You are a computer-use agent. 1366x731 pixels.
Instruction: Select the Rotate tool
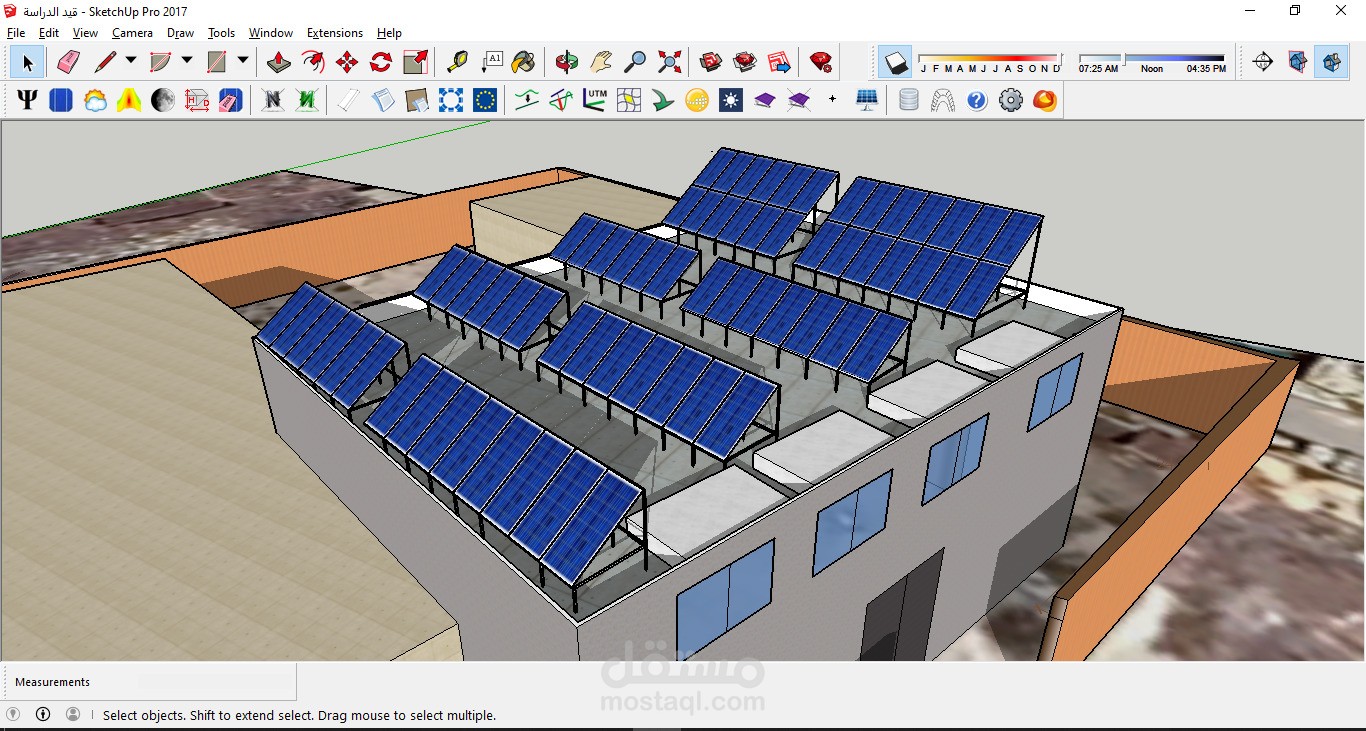381,62
